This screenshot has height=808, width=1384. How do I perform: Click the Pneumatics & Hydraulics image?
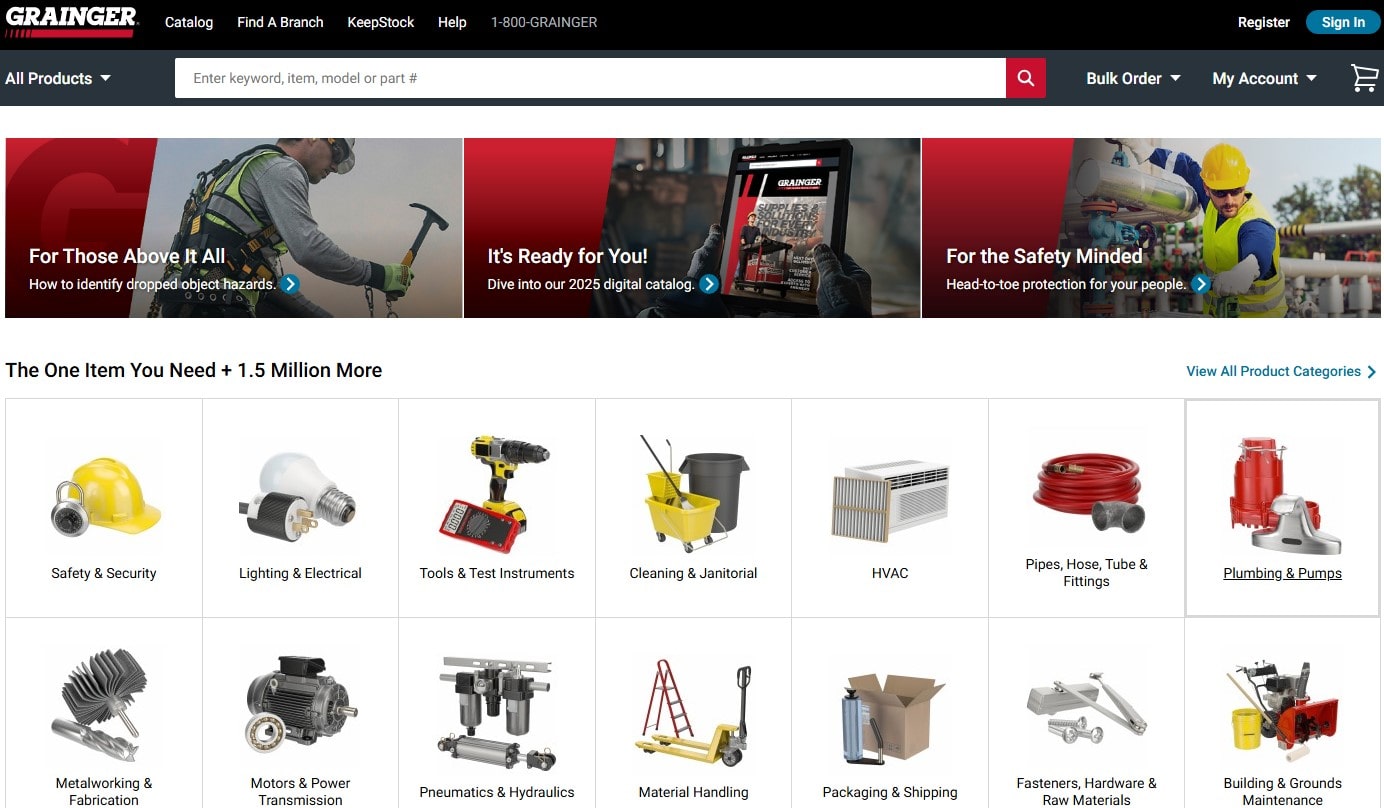(x=496, y=712)
